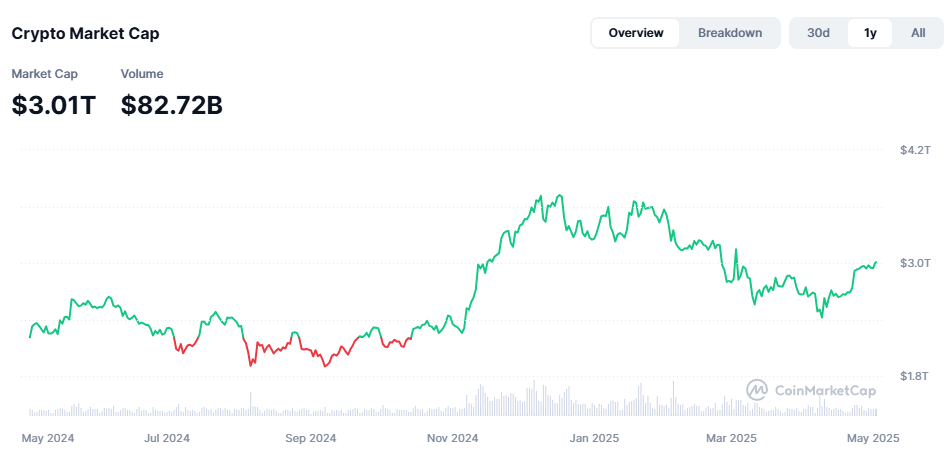948x472 pixels.
Task: Click the $3.0T y-axis label
Action: click(x=916, y=263)
